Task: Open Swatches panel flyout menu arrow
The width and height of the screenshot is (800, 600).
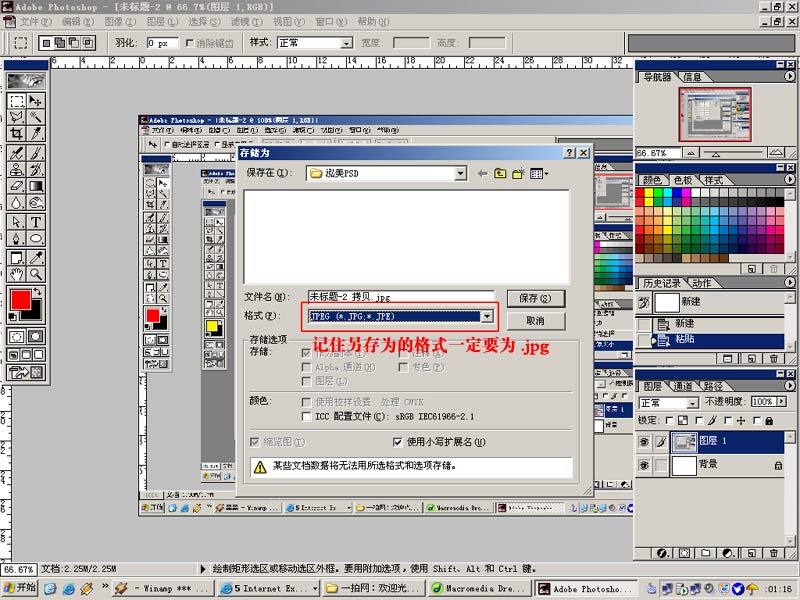Action: click(x=789, y=179)
